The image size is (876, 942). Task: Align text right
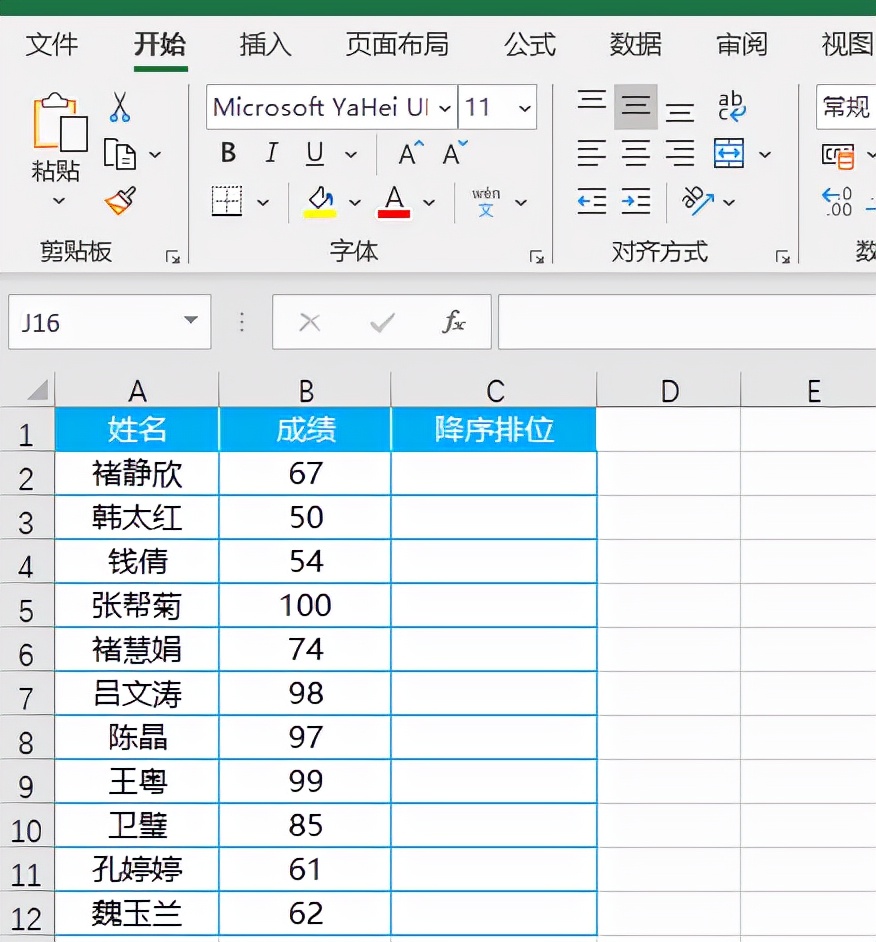[x=680, y=153]
